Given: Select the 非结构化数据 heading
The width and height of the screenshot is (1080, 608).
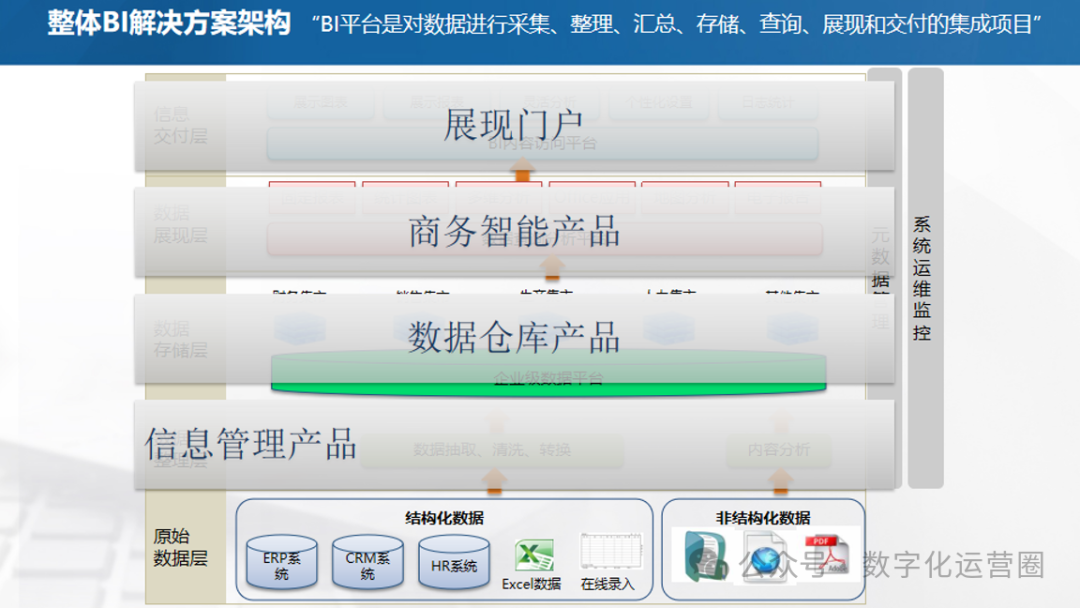Looking at the screenshot, I should (x=763, y=517).
